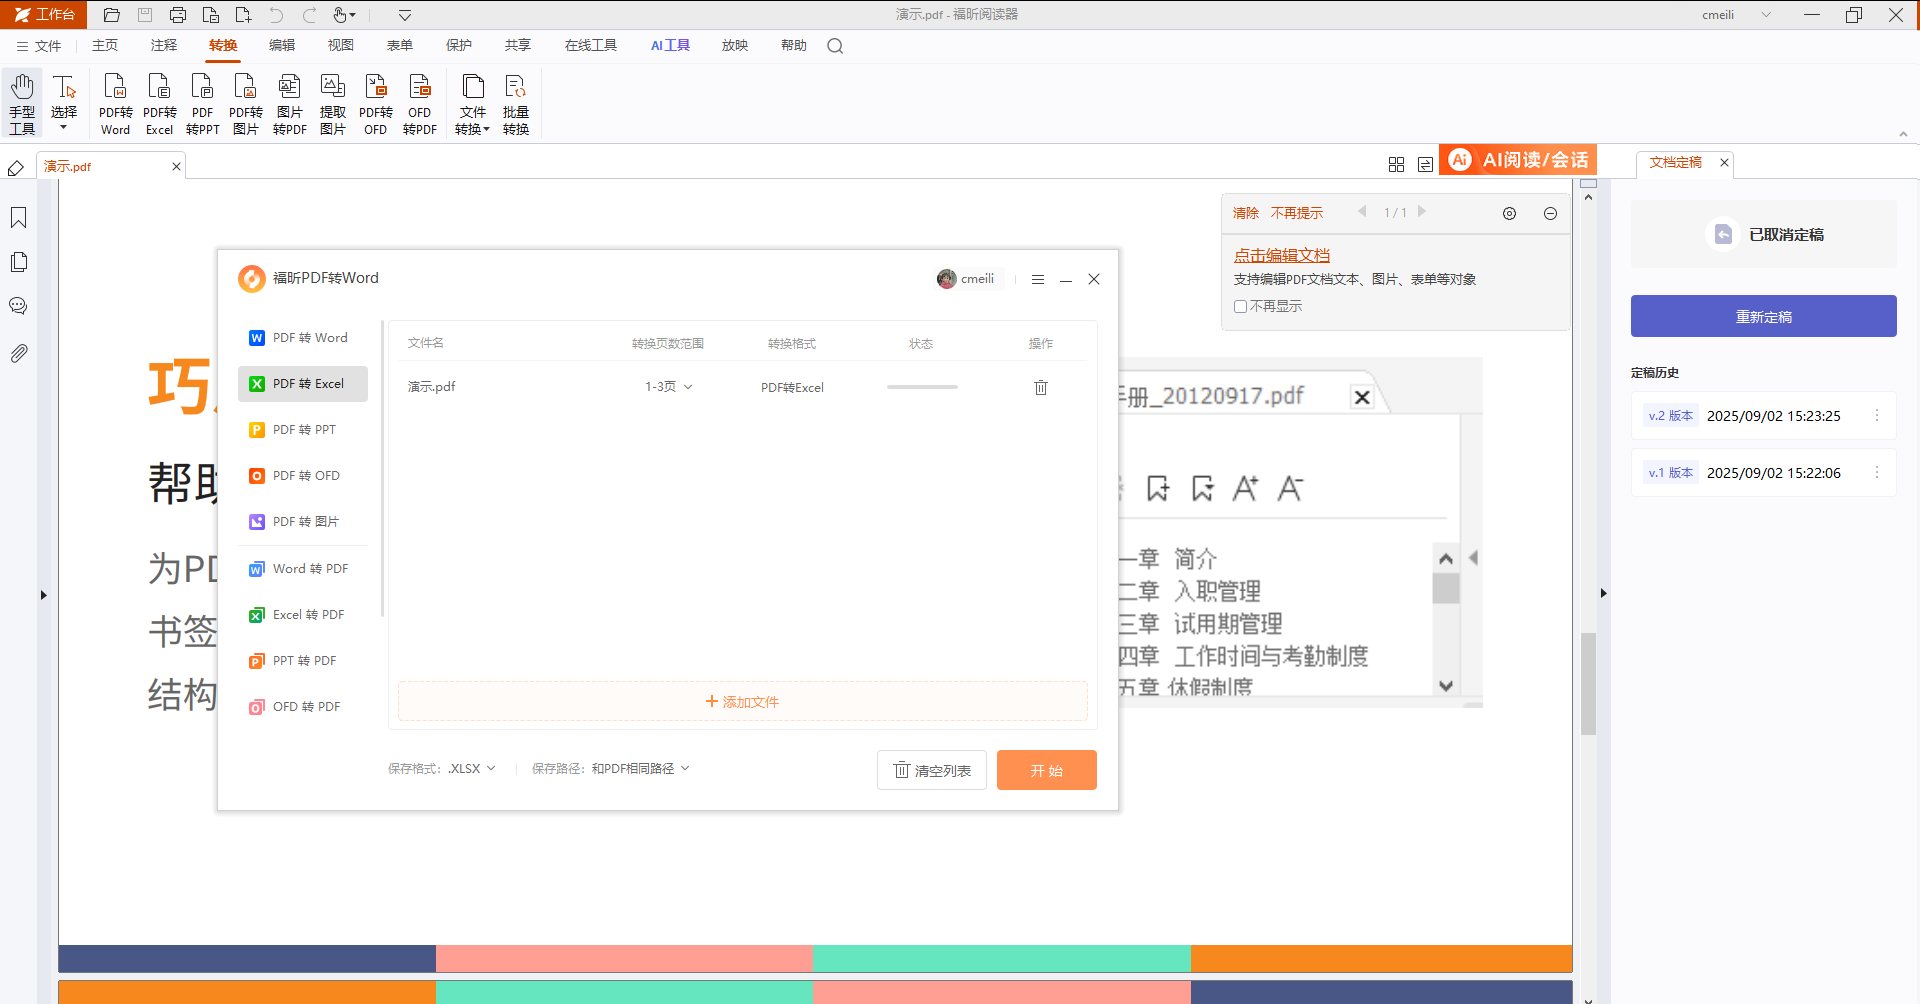Viewport: 1920px width, 1004px height.
Task: Open options for v.1 版本 history entry
Action: click(1877, 473)
